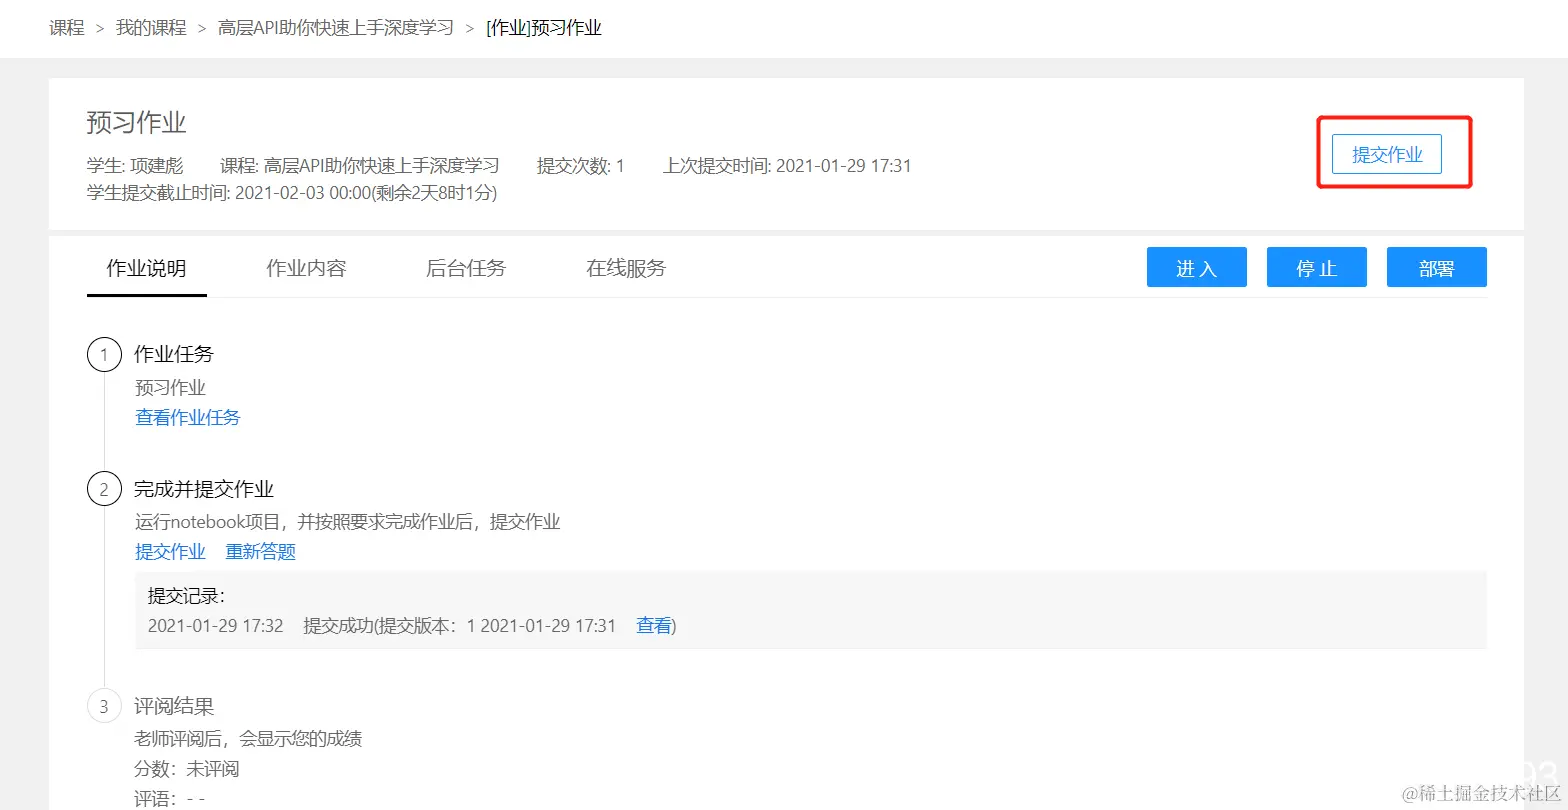Image resolution: width=1568 pixels, height=810 pixels.
Task: Click the 学生: 项建彪 text
Action: [135, 166]
